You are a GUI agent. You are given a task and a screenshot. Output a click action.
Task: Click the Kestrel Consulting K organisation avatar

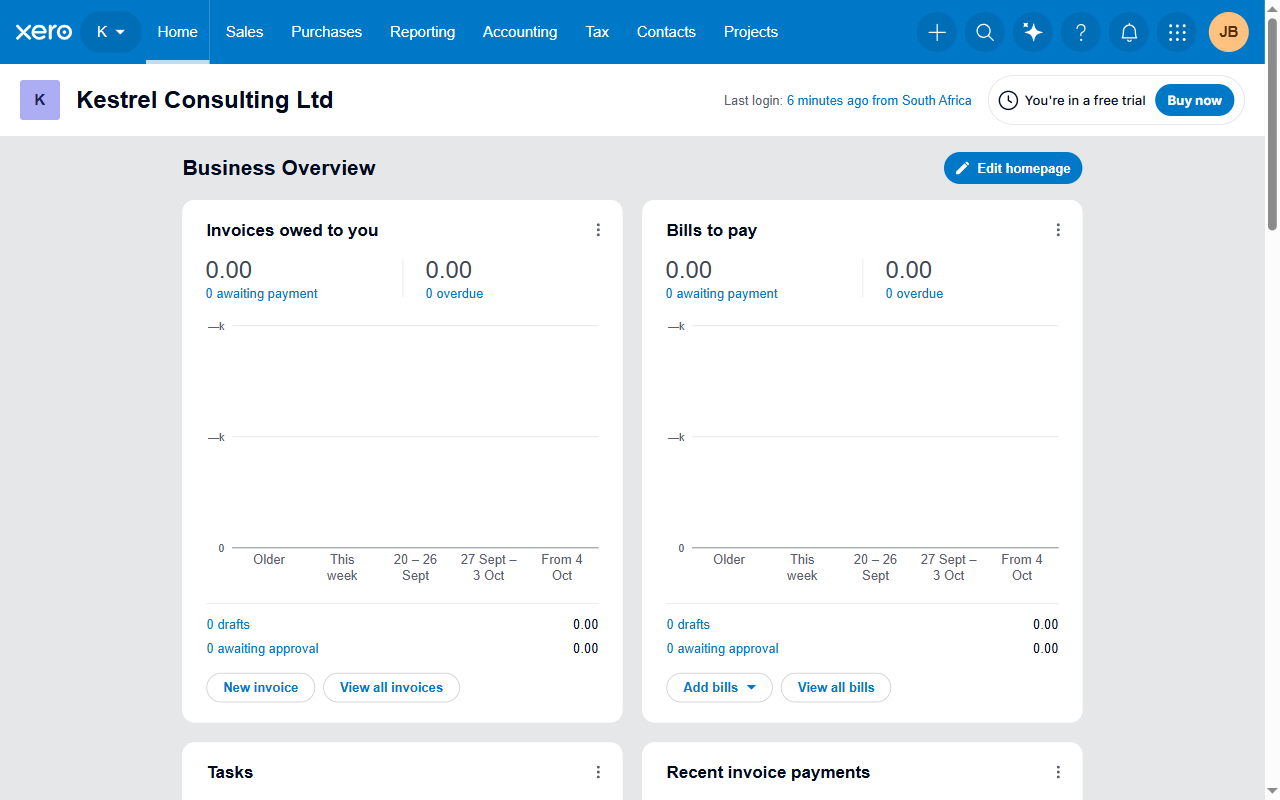[x=40, y=100]
